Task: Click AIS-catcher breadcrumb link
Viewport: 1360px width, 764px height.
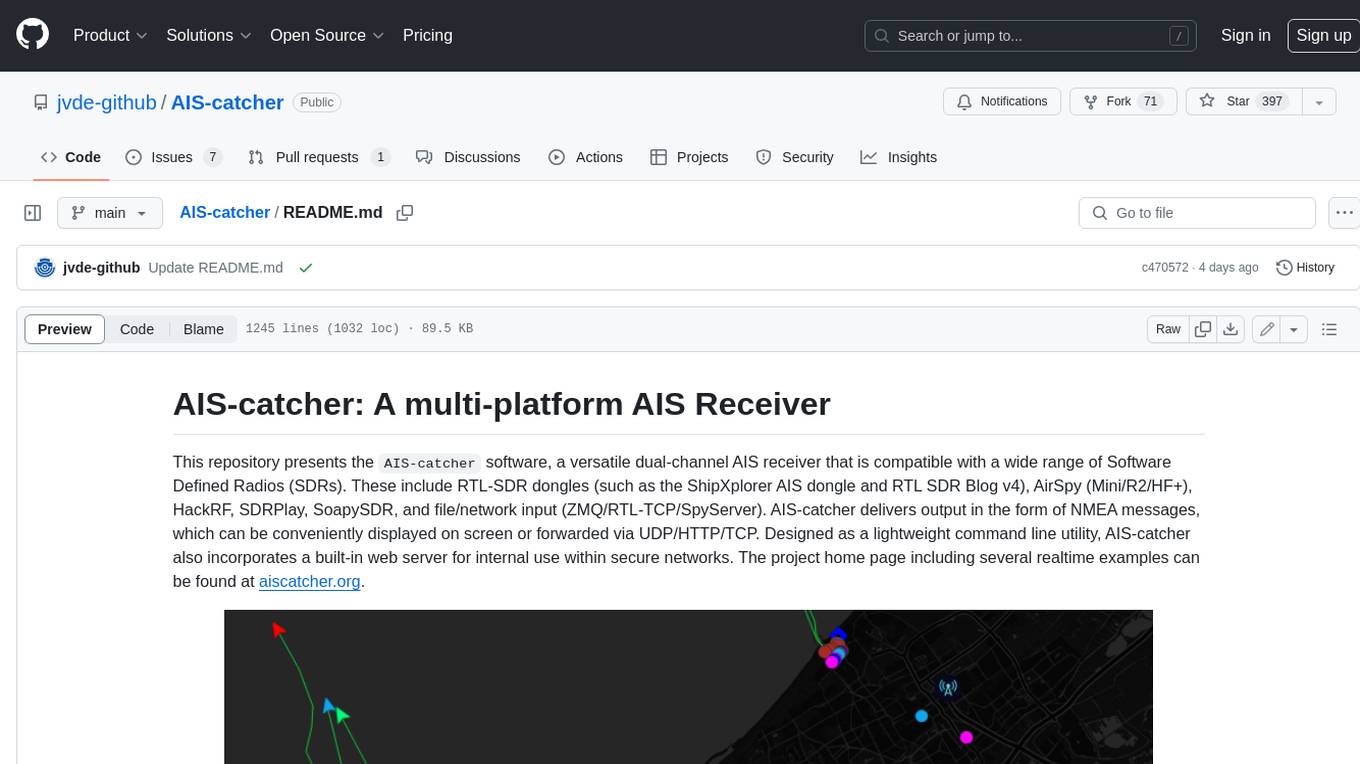Action: (x=224, y=212)
